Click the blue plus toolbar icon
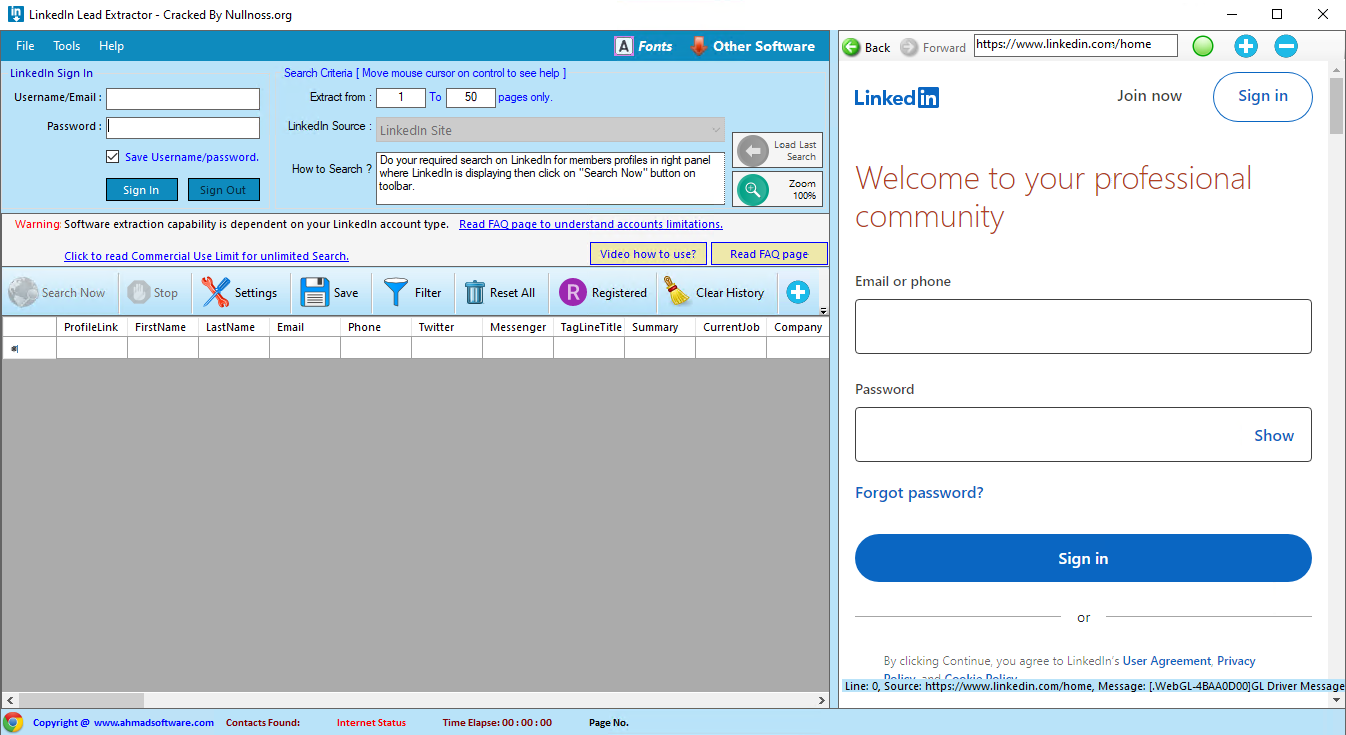The height and width of the screenshot is (735, 1346). pyautogui.click(x=797, y=292)
